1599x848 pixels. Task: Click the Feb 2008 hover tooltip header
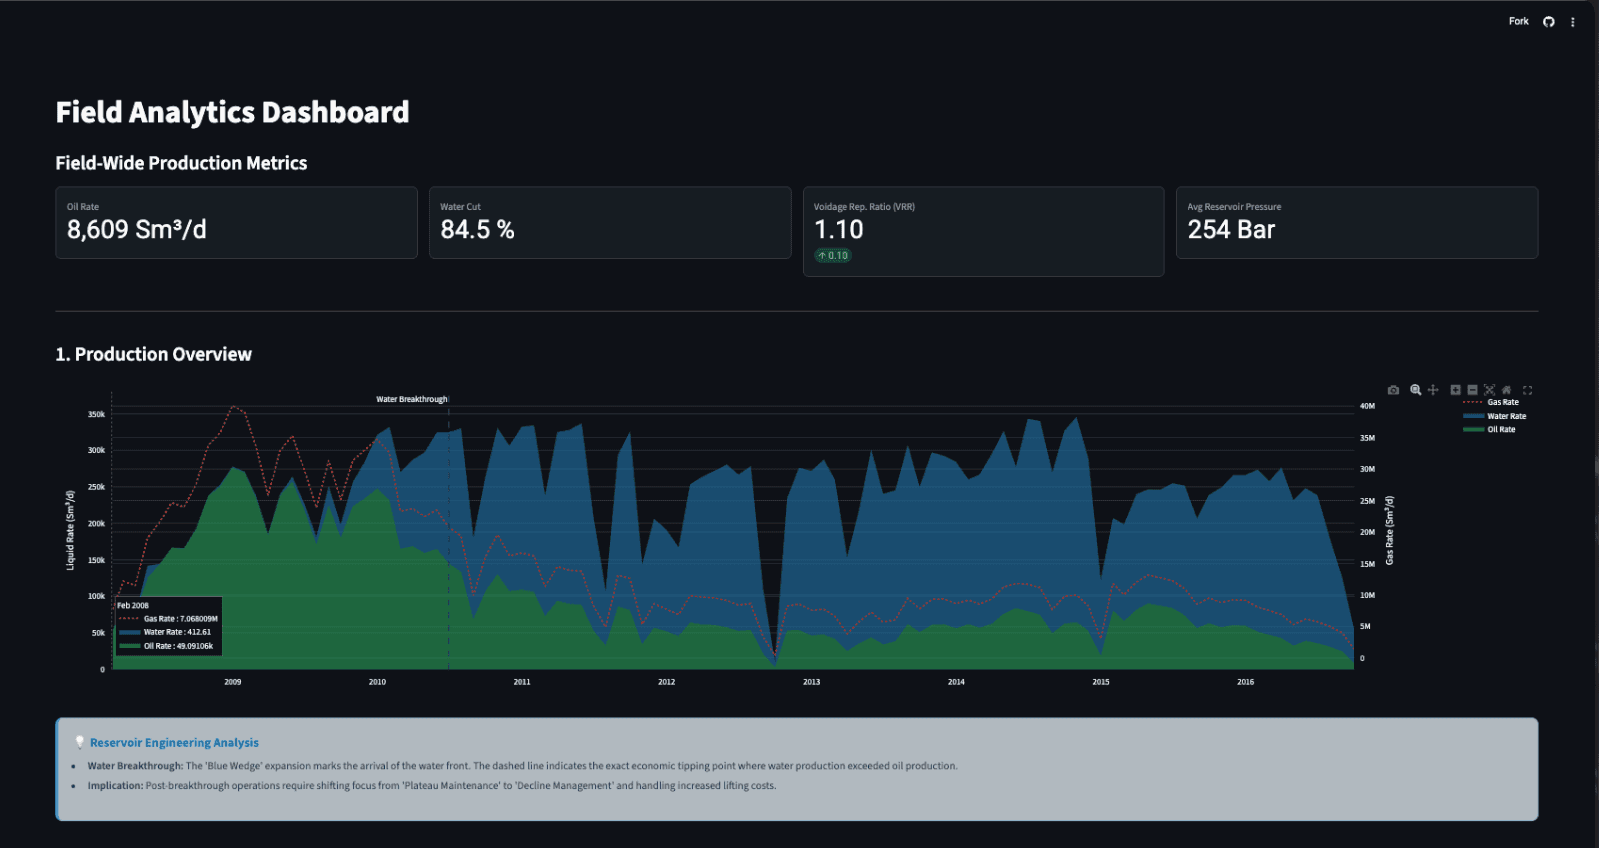[x=133, y=605]
